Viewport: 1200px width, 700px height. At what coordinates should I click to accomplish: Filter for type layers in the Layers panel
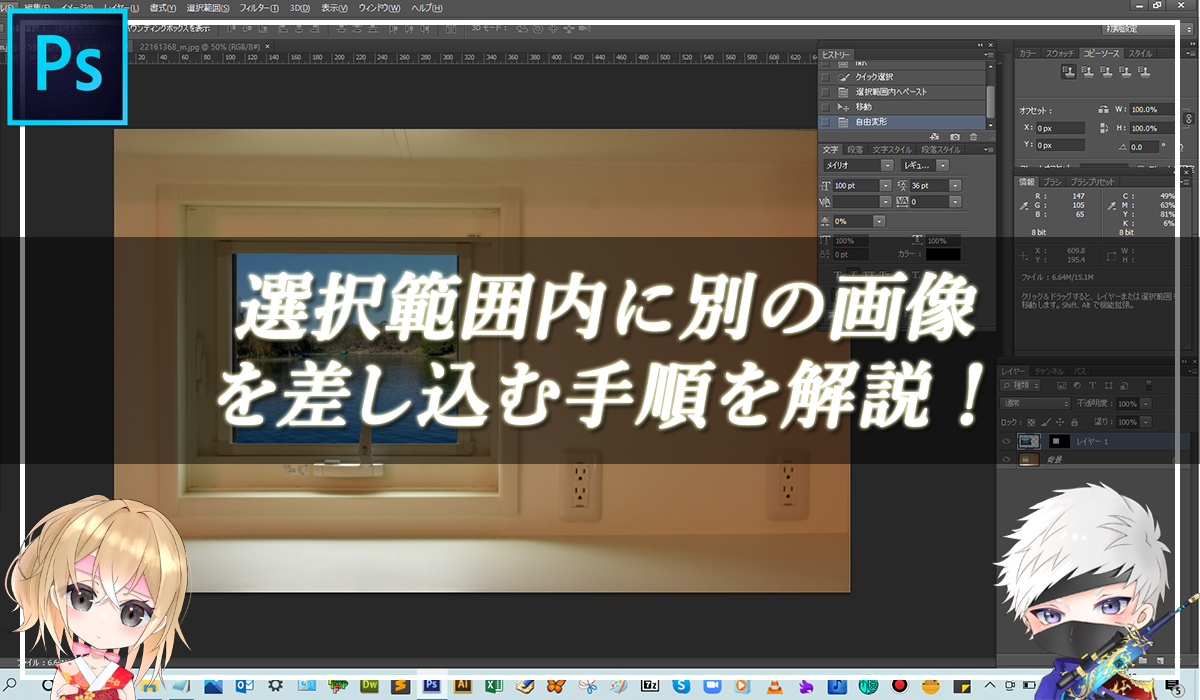pos(1093,386)
